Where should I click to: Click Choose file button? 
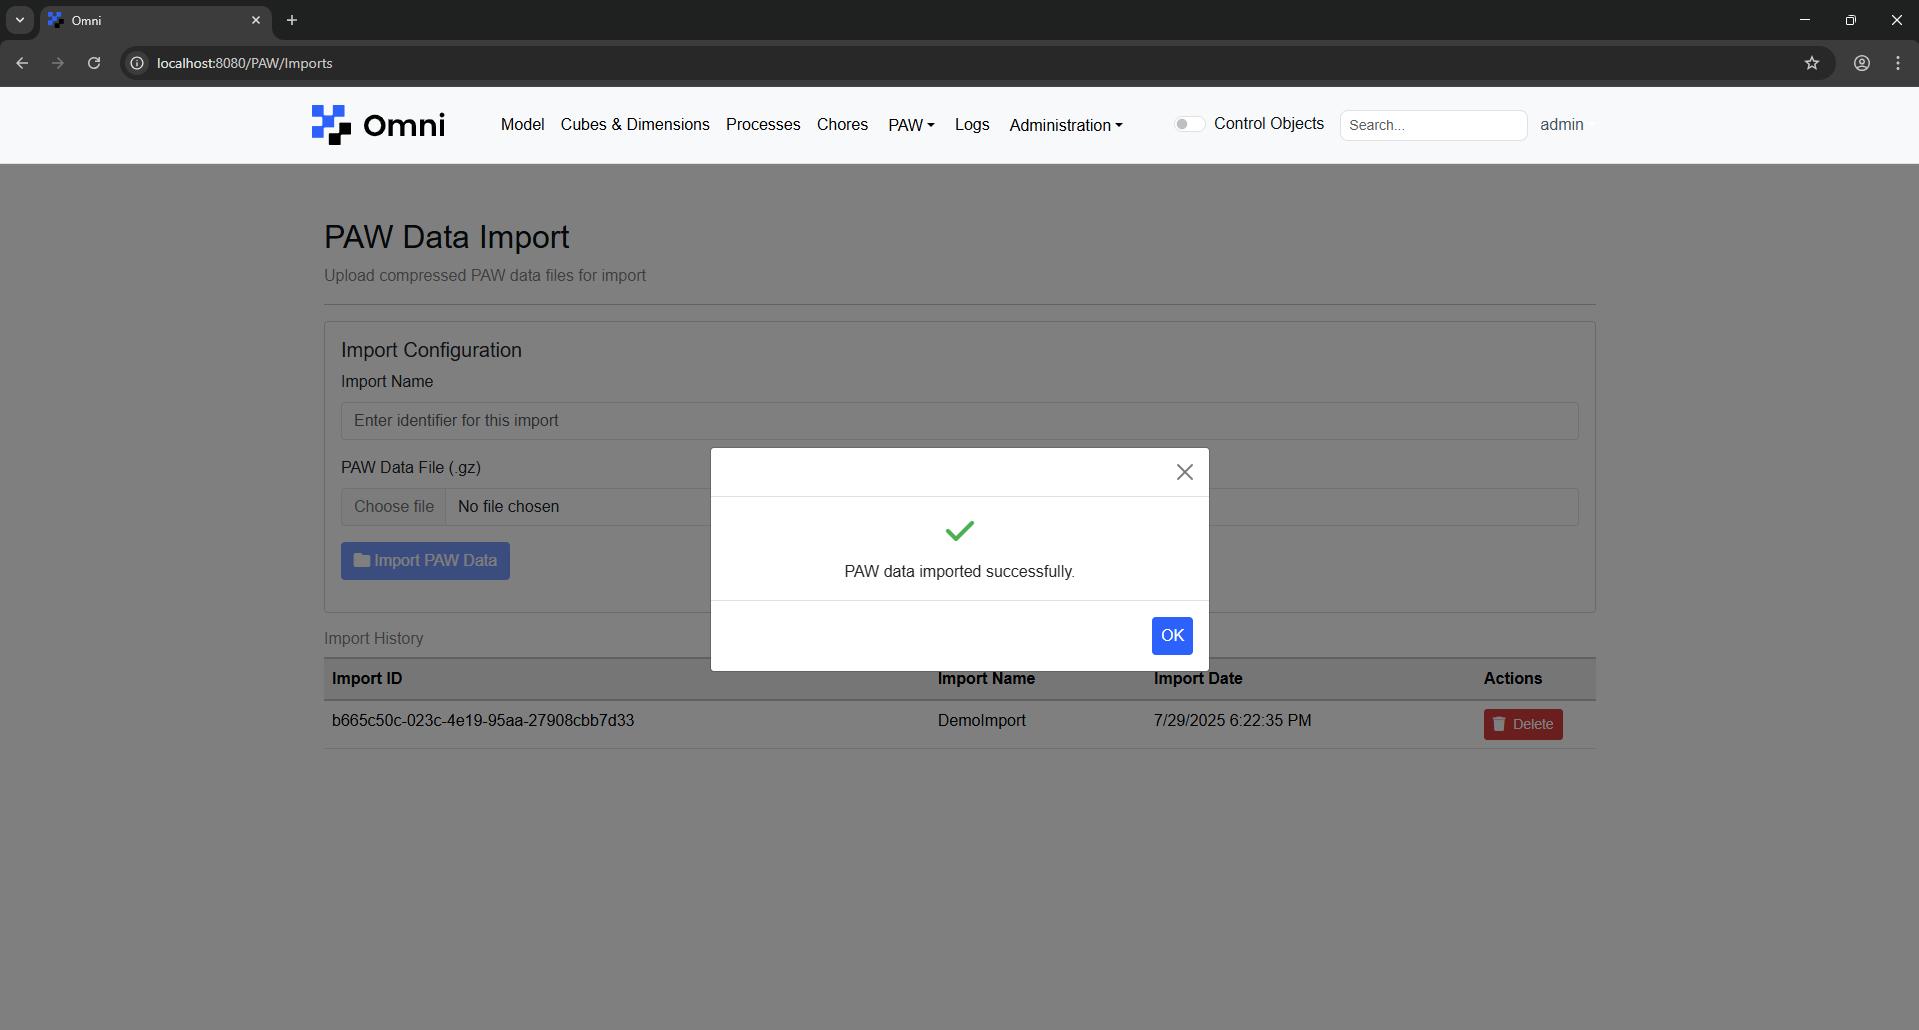[x=394, y=507]
